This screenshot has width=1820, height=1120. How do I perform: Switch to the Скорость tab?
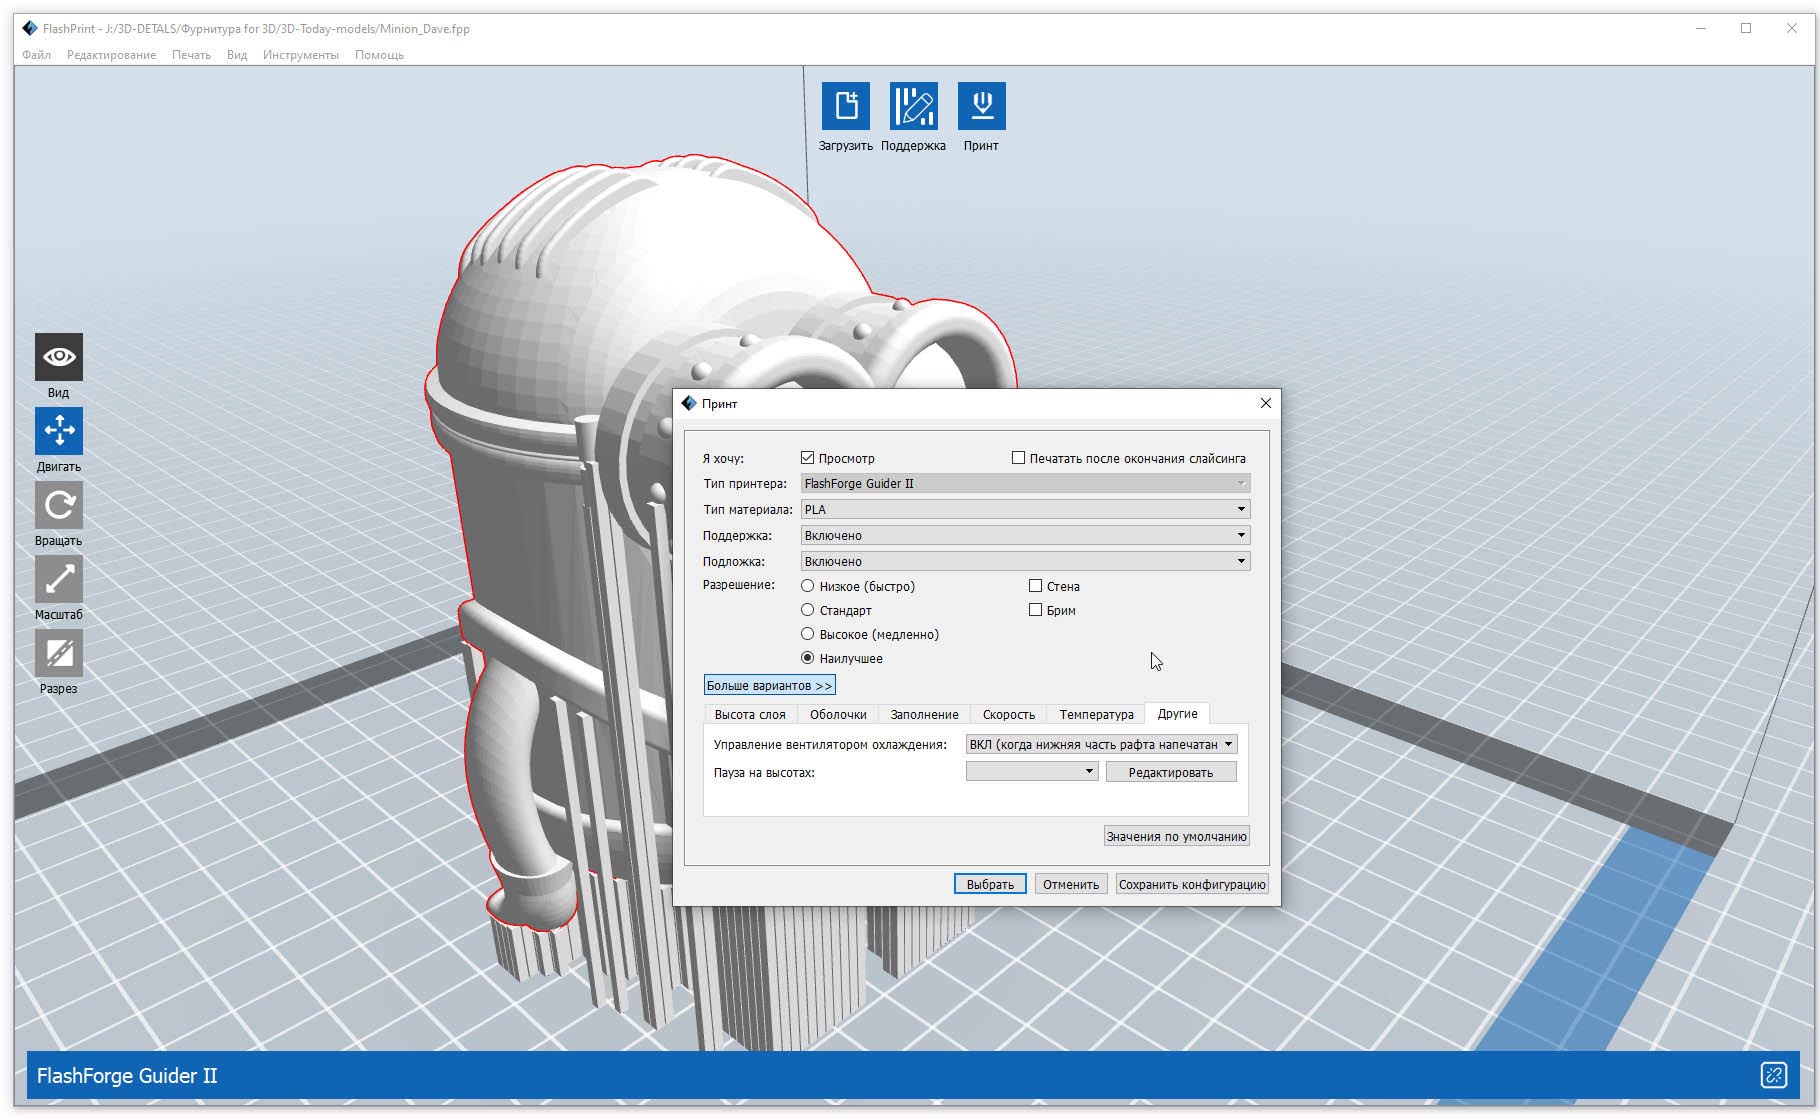tap(1008, 714)
